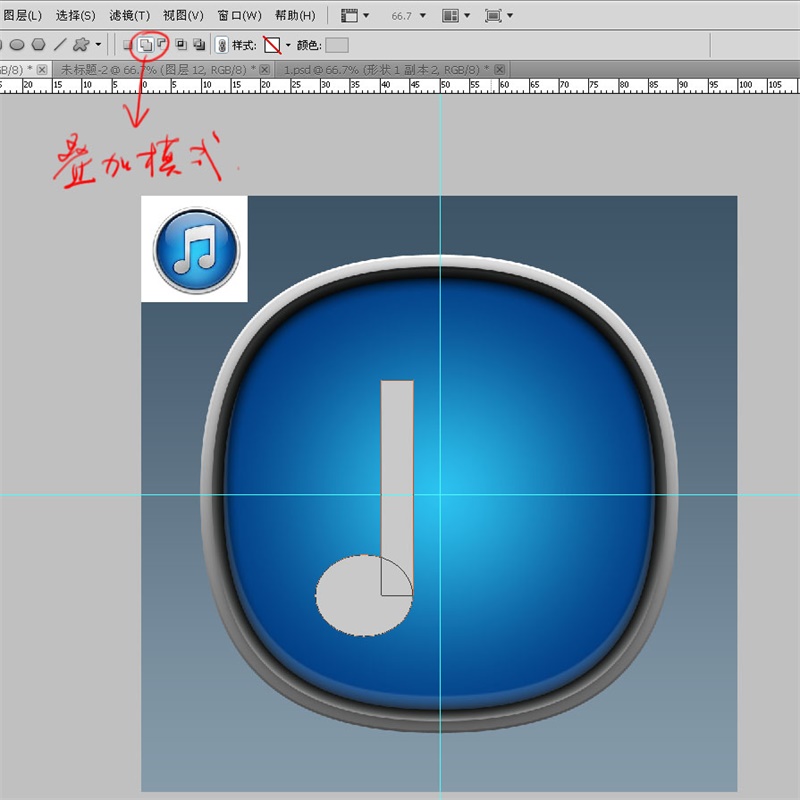
Task: Click the 颜色 color swatch
Action: [339, 44]
